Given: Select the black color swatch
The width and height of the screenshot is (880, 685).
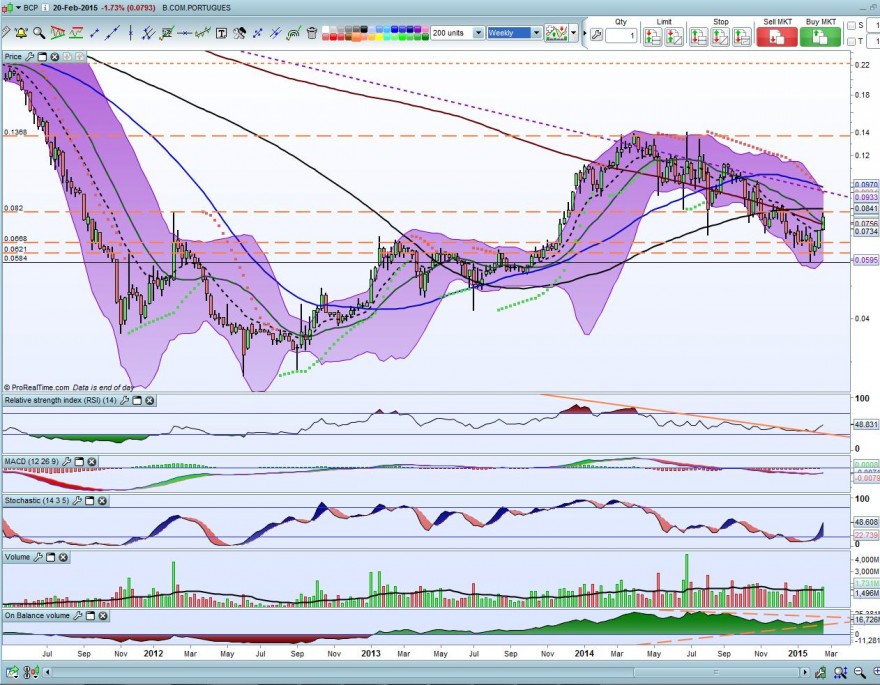Looking at the screenshot, I should pos(364,29).
